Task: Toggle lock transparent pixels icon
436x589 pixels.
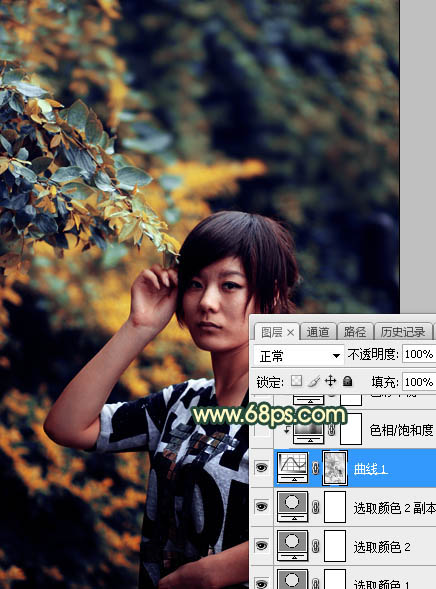Action: click(x=296, y=381)
